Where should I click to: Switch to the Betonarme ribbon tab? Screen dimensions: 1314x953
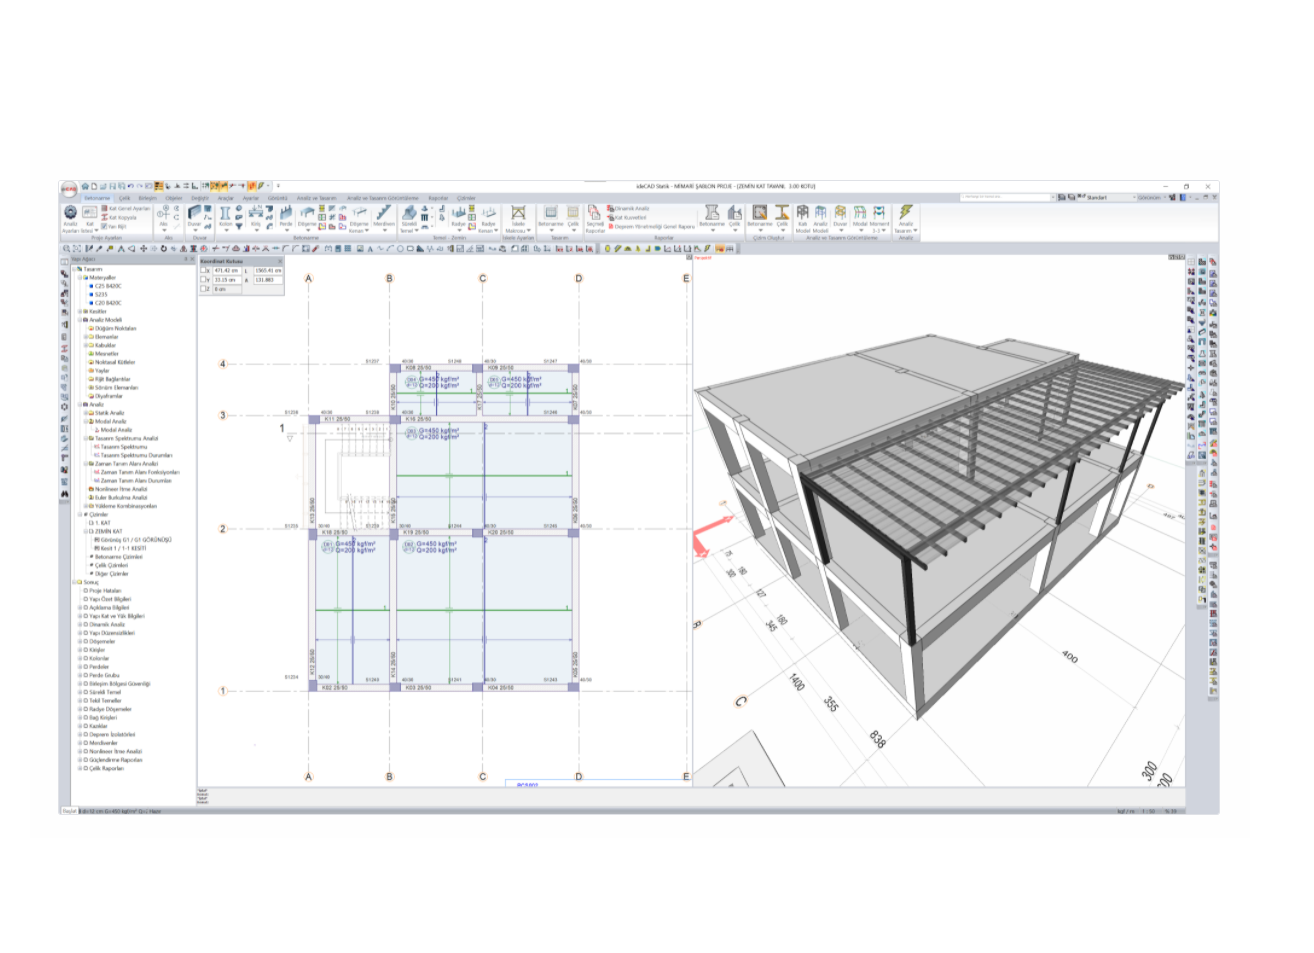(x=97, y=198)
